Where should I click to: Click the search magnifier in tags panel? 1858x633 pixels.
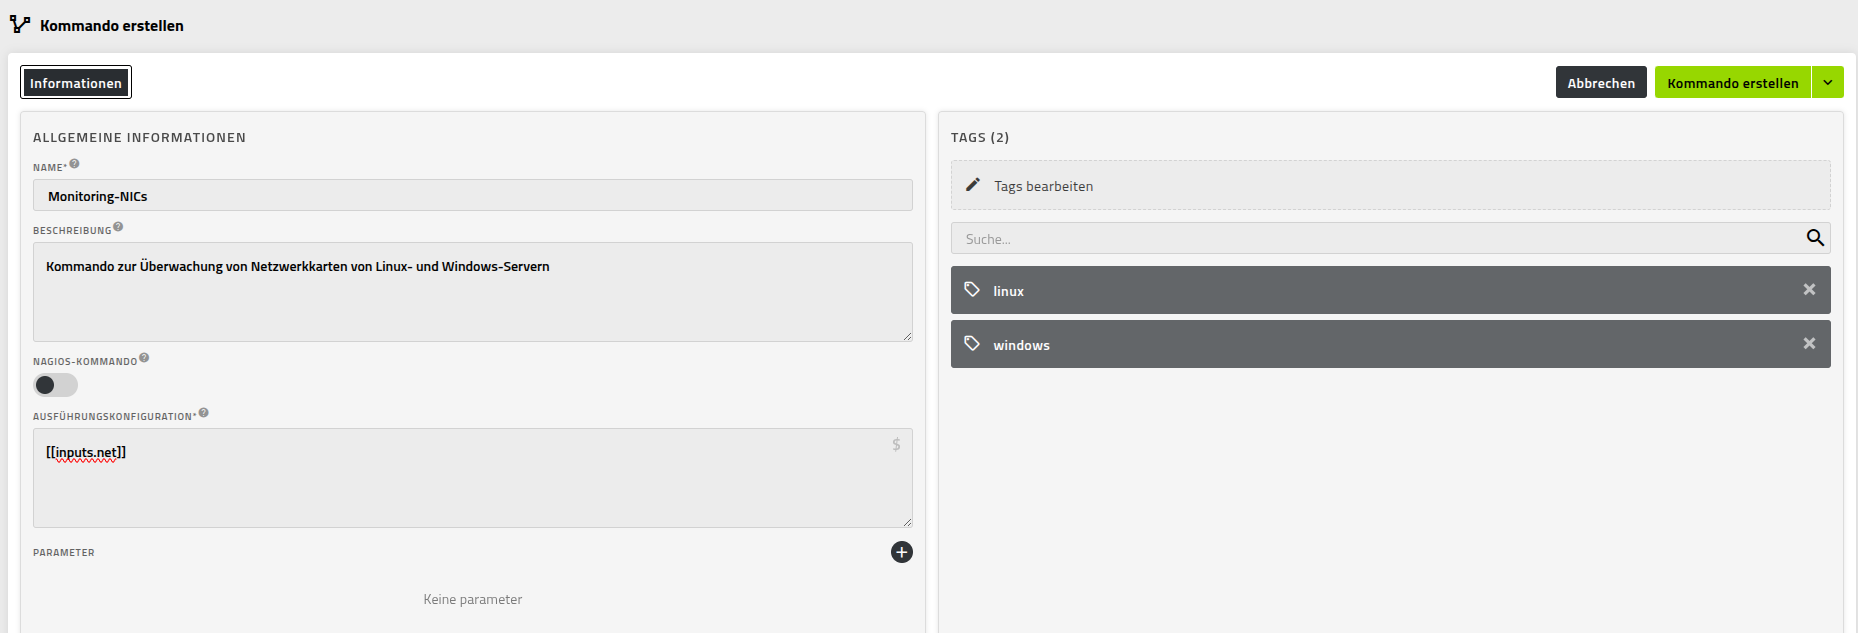coord(1815,238)
